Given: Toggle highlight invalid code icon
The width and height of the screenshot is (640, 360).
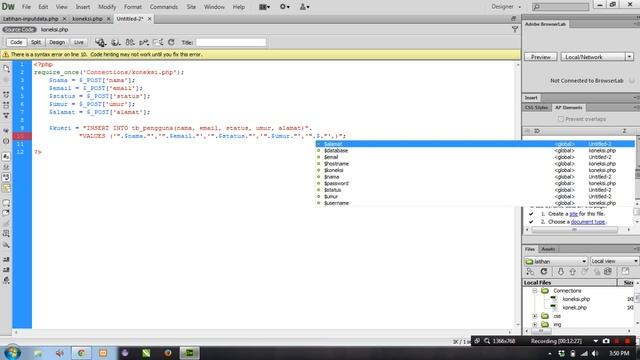Looking at the screenshot, I should coord(6,167).
